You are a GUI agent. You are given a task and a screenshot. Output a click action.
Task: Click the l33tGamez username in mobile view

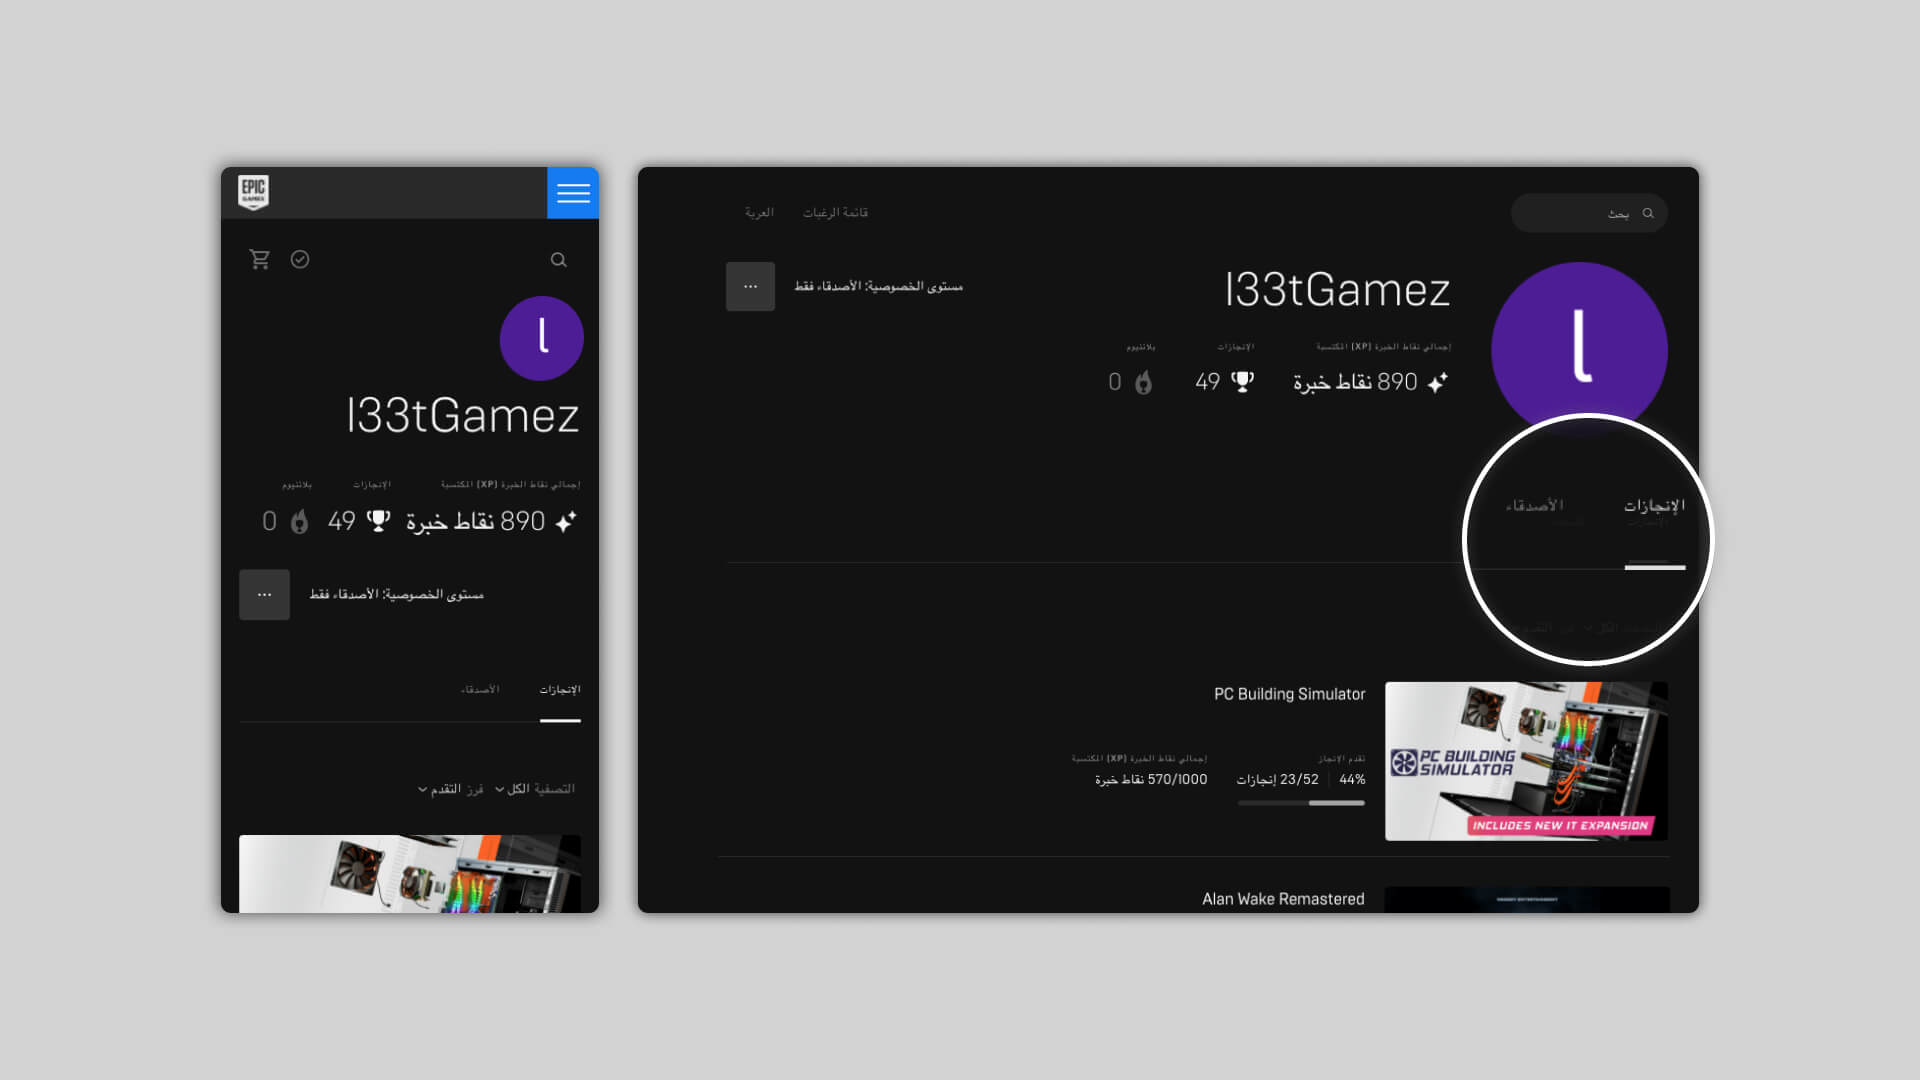click(463, 416)
